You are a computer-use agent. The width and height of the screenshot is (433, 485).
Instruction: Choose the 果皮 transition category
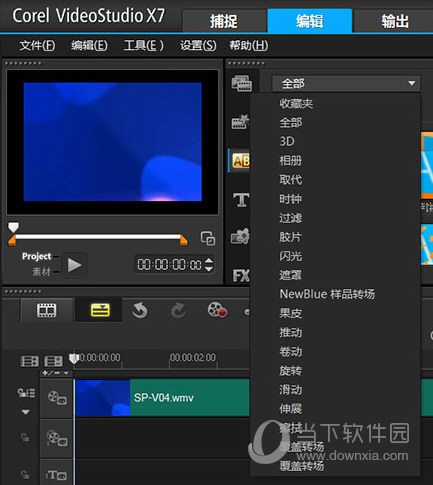(291, 313)
